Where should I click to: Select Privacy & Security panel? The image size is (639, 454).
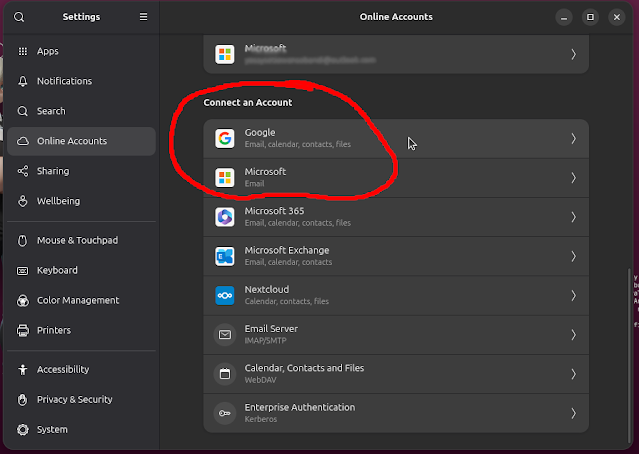click(x=82, y=399)
